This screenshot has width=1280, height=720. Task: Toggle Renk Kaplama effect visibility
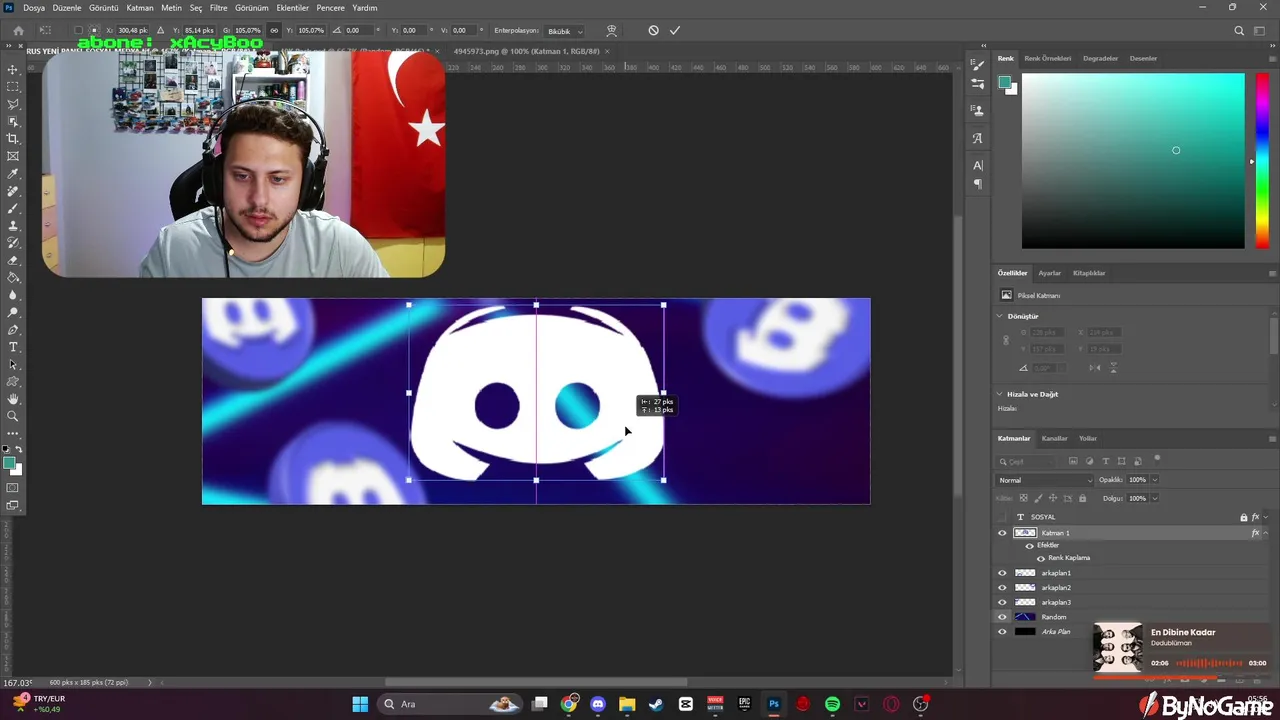coord(1040,558)
